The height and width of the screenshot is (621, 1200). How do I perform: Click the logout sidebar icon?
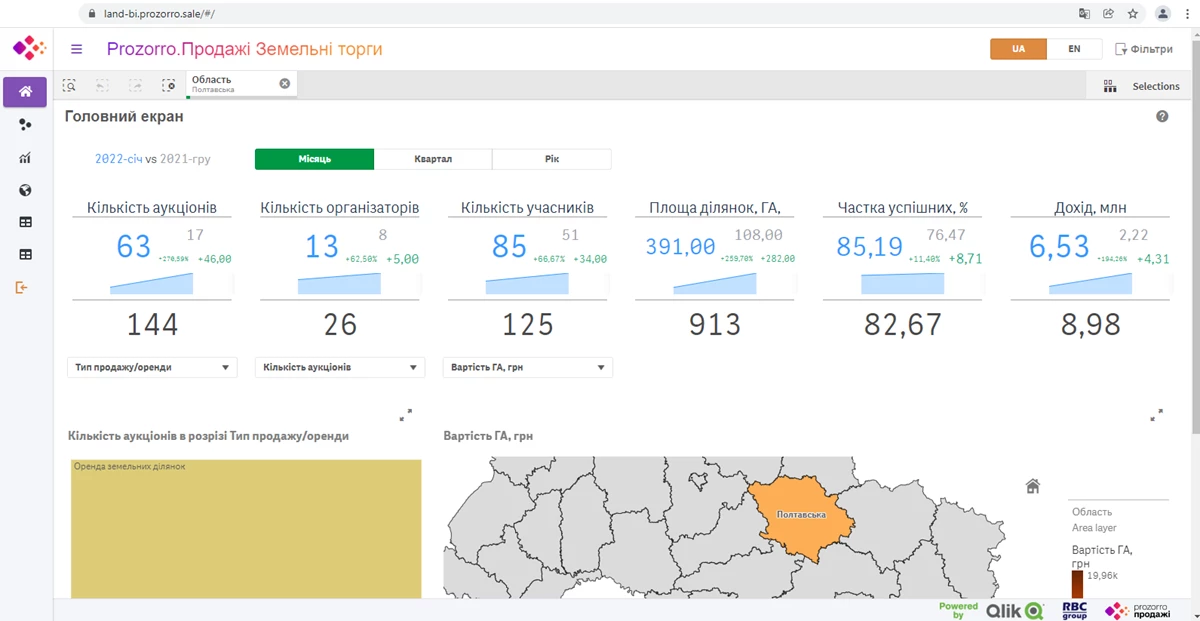coord(23,287)
